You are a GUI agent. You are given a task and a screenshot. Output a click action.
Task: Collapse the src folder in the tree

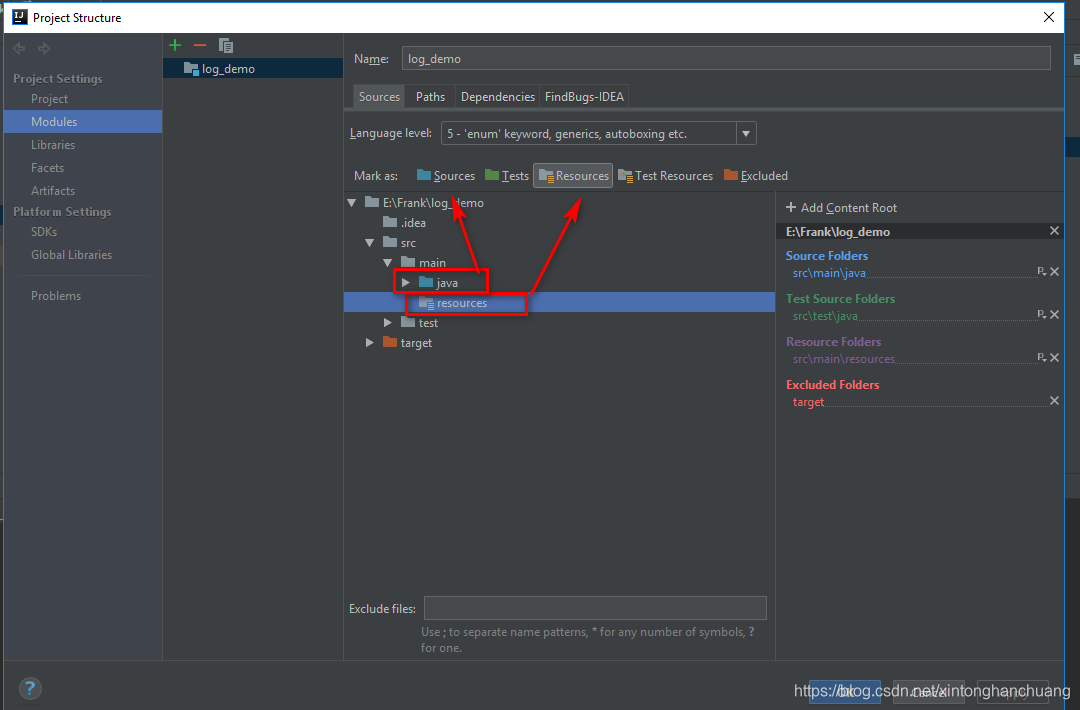pyautogui.click(x=370, y=242)
